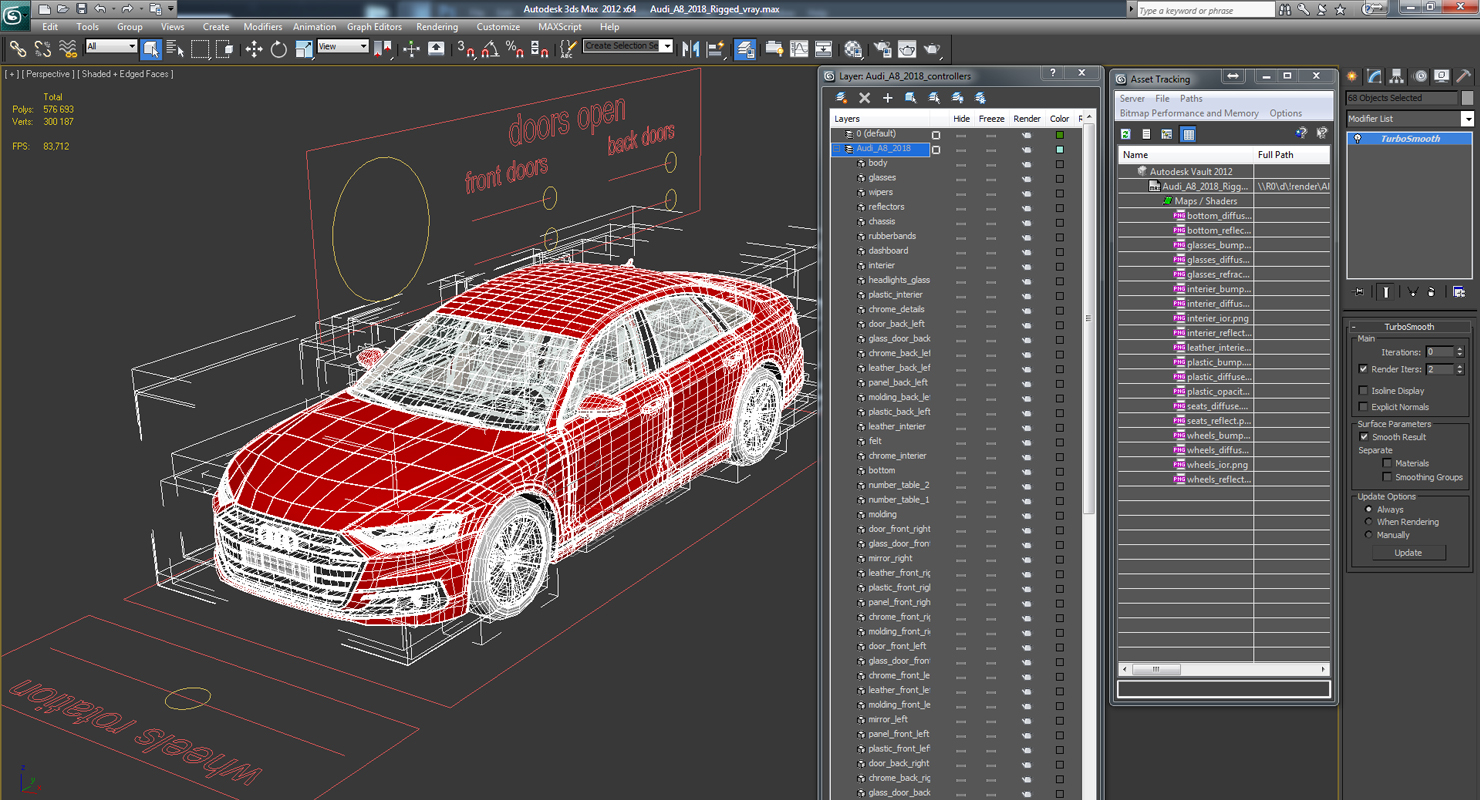Add selected objects to highlighted layer

tap(887, 98)
